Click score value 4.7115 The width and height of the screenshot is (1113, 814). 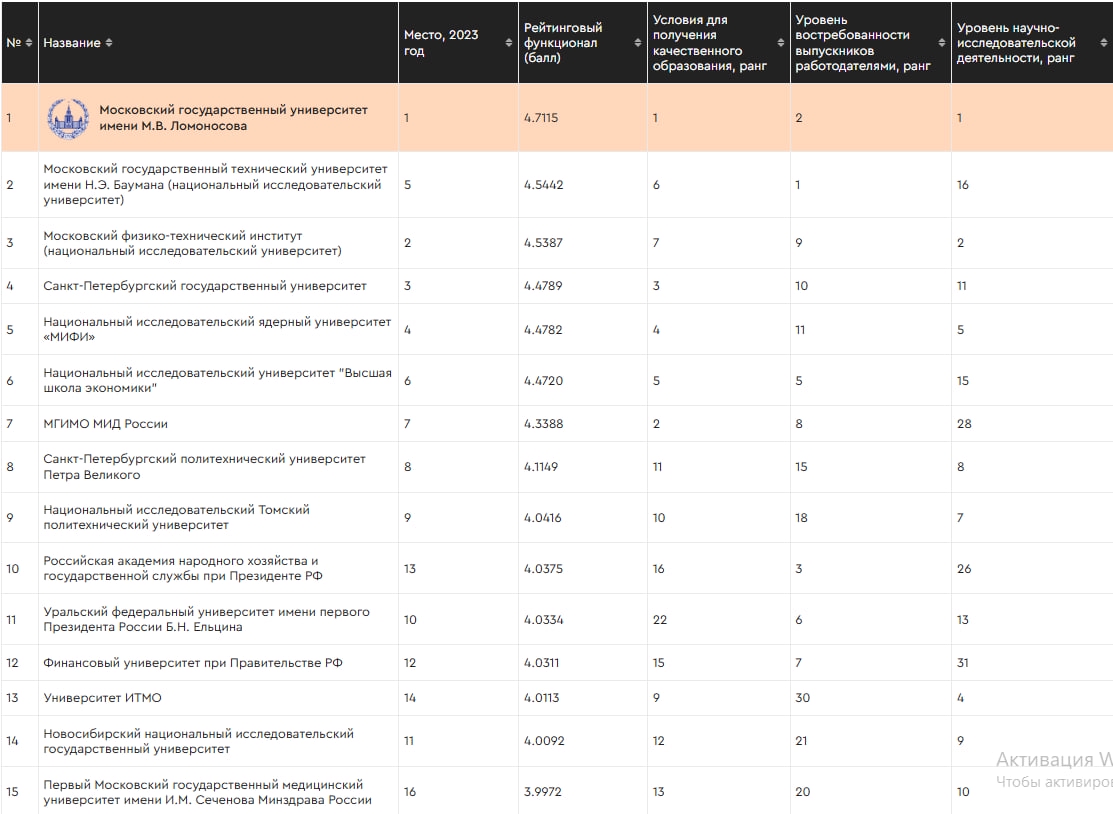pos(541,118)
